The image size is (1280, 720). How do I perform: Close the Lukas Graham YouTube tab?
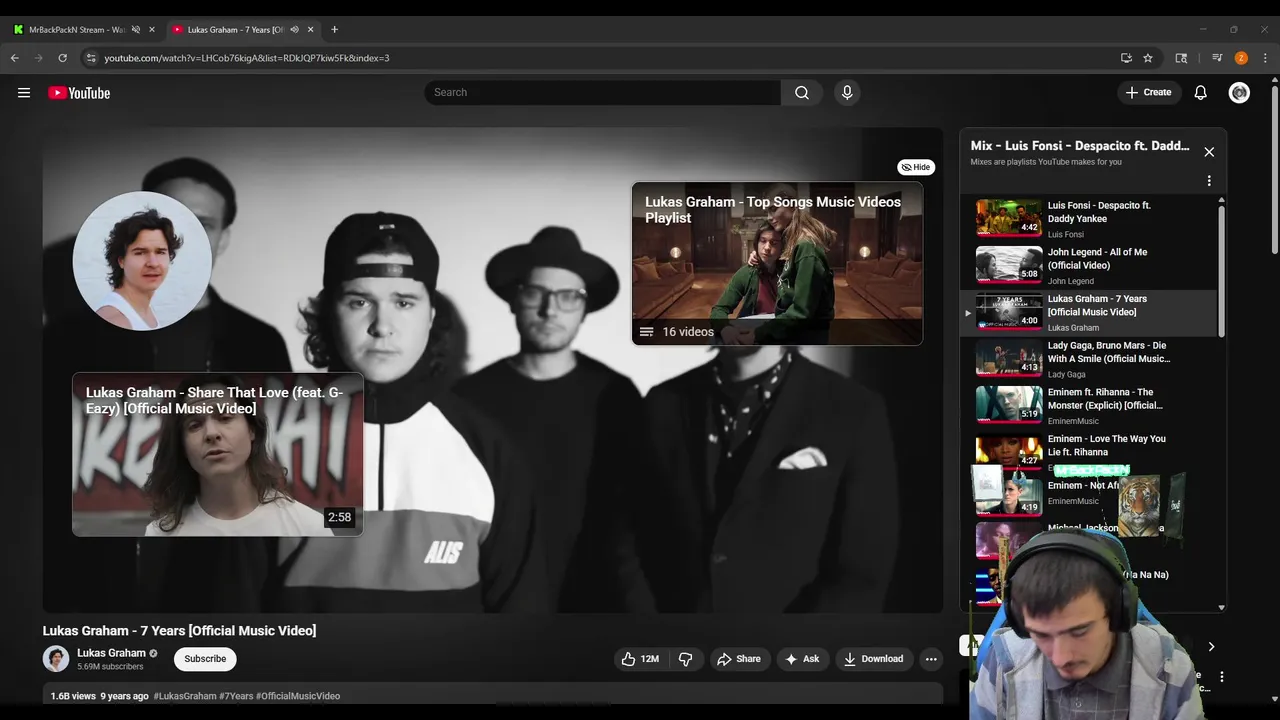310,29
